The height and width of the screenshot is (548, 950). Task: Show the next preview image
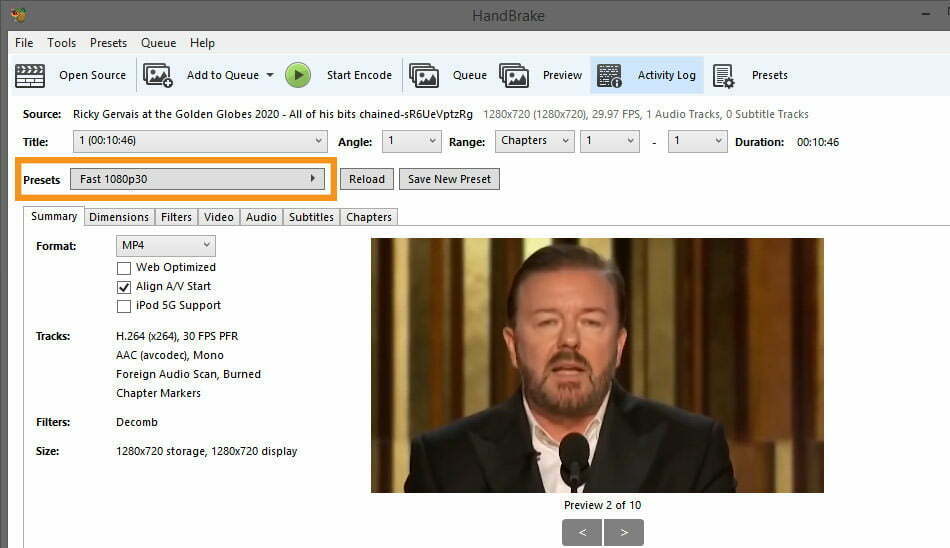(623, 532)
